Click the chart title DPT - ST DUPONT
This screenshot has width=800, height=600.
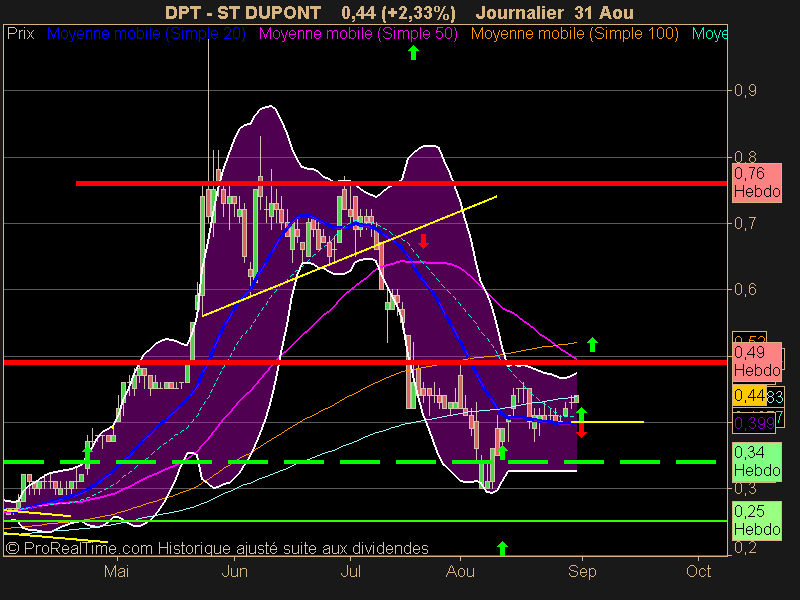point(243,12)
